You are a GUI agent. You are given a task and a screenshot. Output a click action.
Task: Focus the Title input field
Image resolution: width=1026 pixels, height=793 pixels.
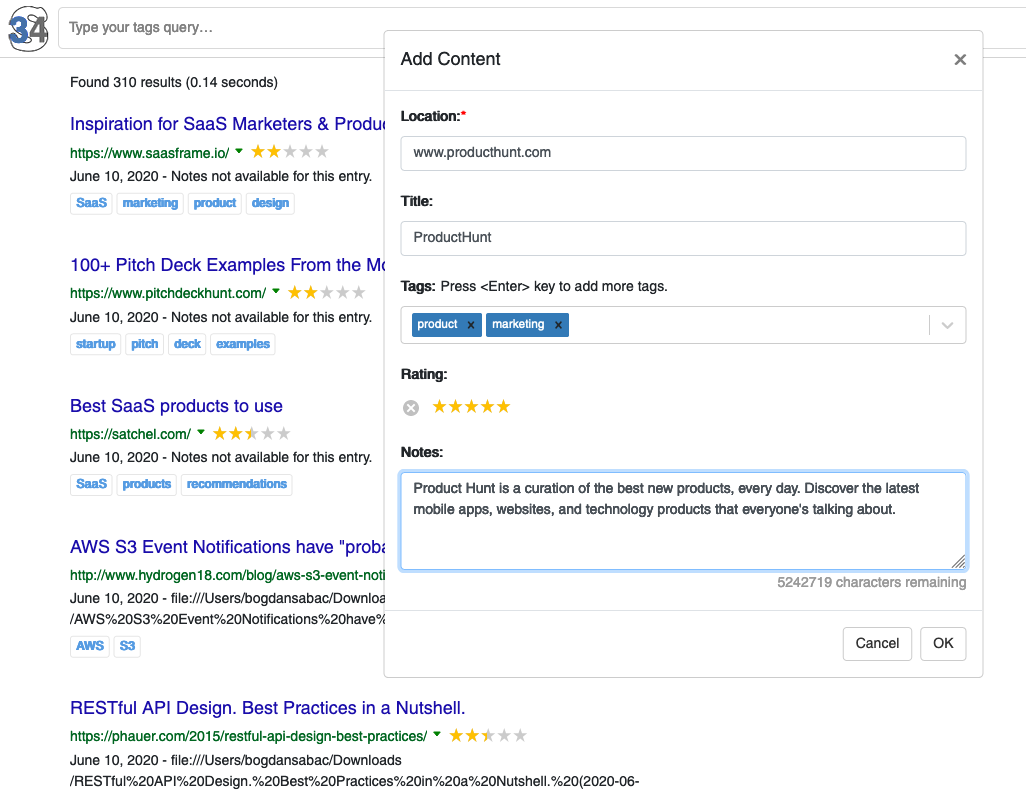[x=683, y=238]
